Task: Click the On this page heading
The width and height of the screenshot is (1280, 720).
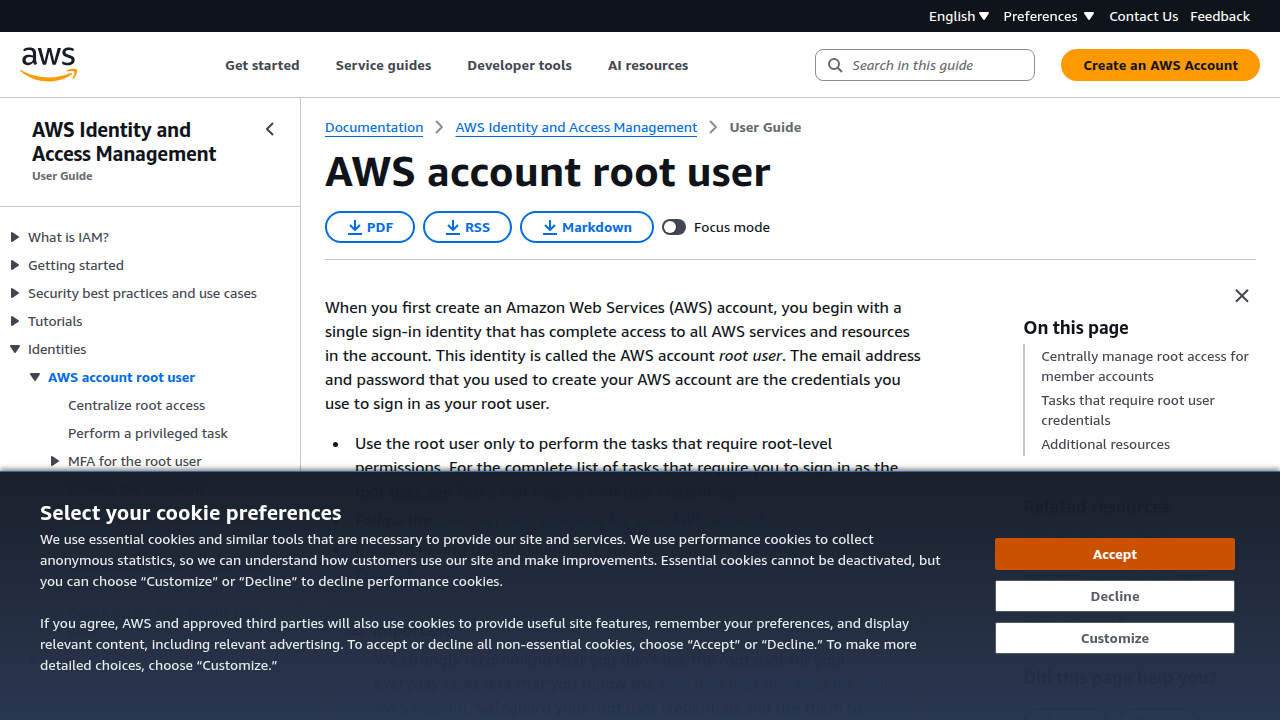Action: pyautogui.click(x=1076, y=327)
